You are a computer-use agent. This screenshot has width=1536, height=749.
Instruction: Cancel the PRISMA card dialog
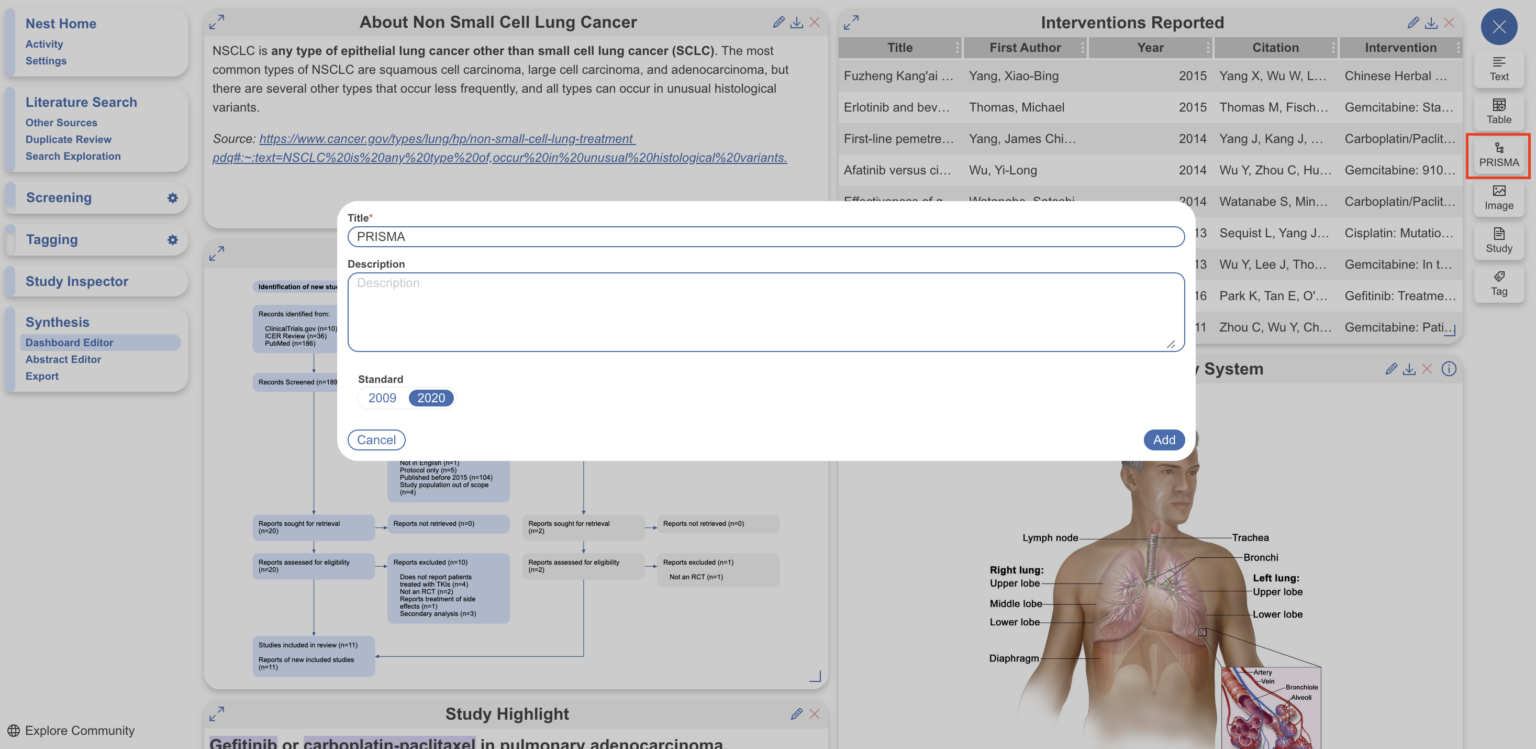pos(376,440)
